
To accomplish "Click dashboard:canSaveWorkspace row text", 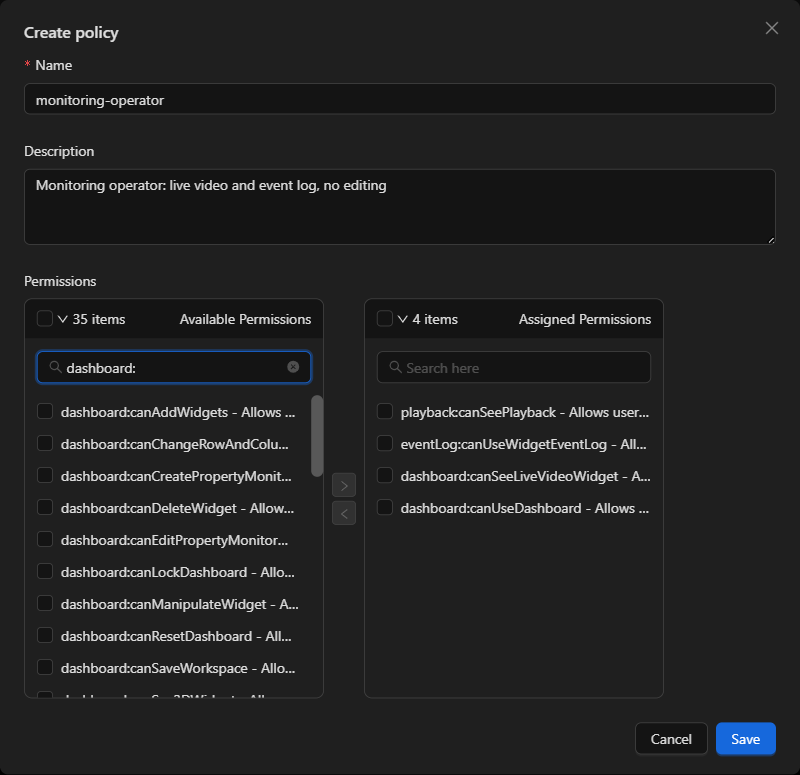I will click(178, 668).
